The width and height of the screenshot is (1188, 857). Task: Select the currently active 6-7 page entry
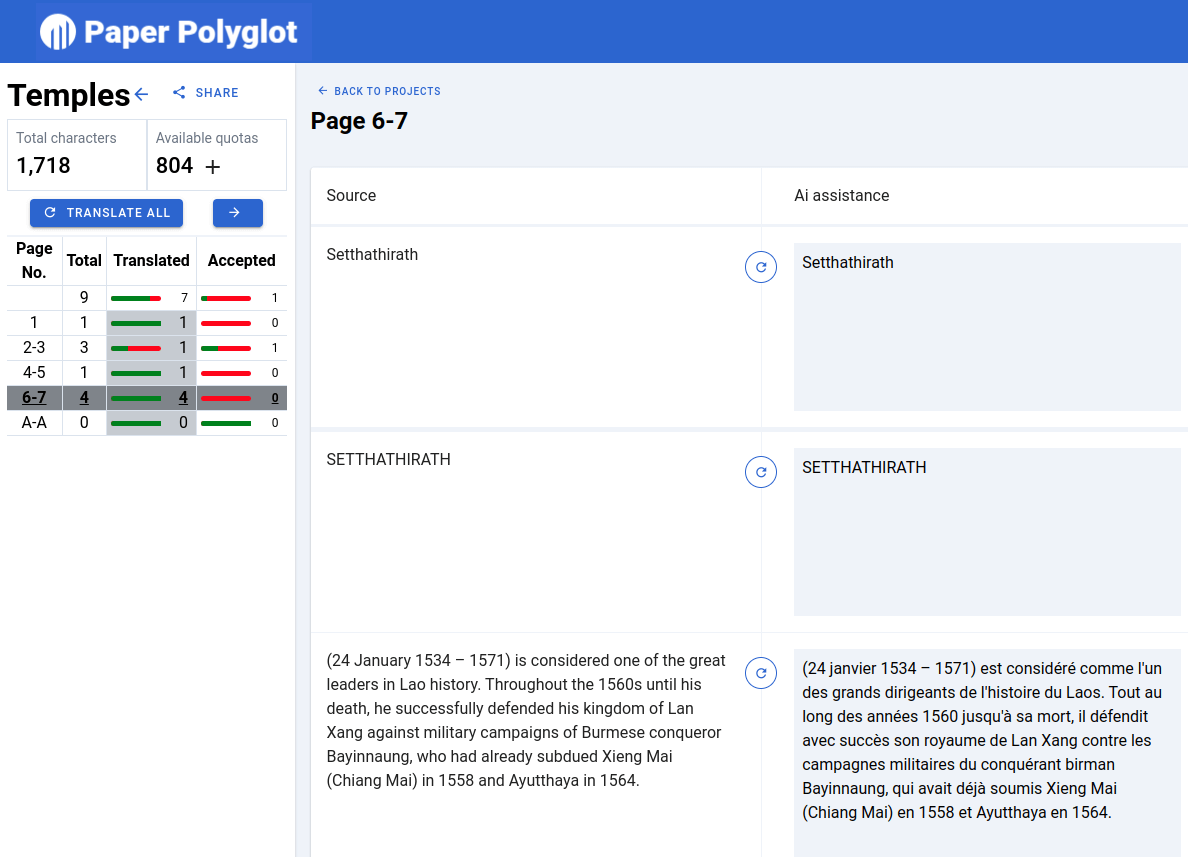[x=34, y=397]
